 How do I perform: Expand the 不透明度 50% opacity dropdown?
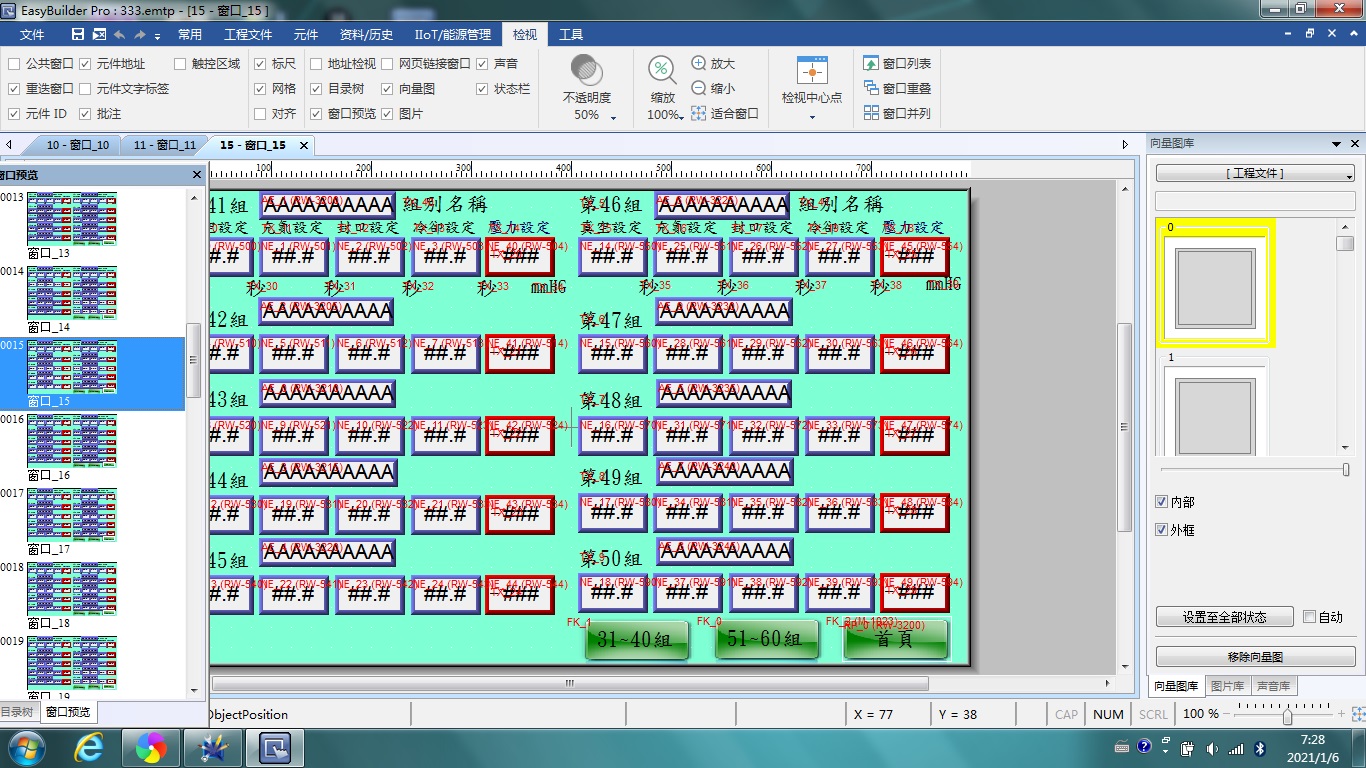tap(613, 117)
